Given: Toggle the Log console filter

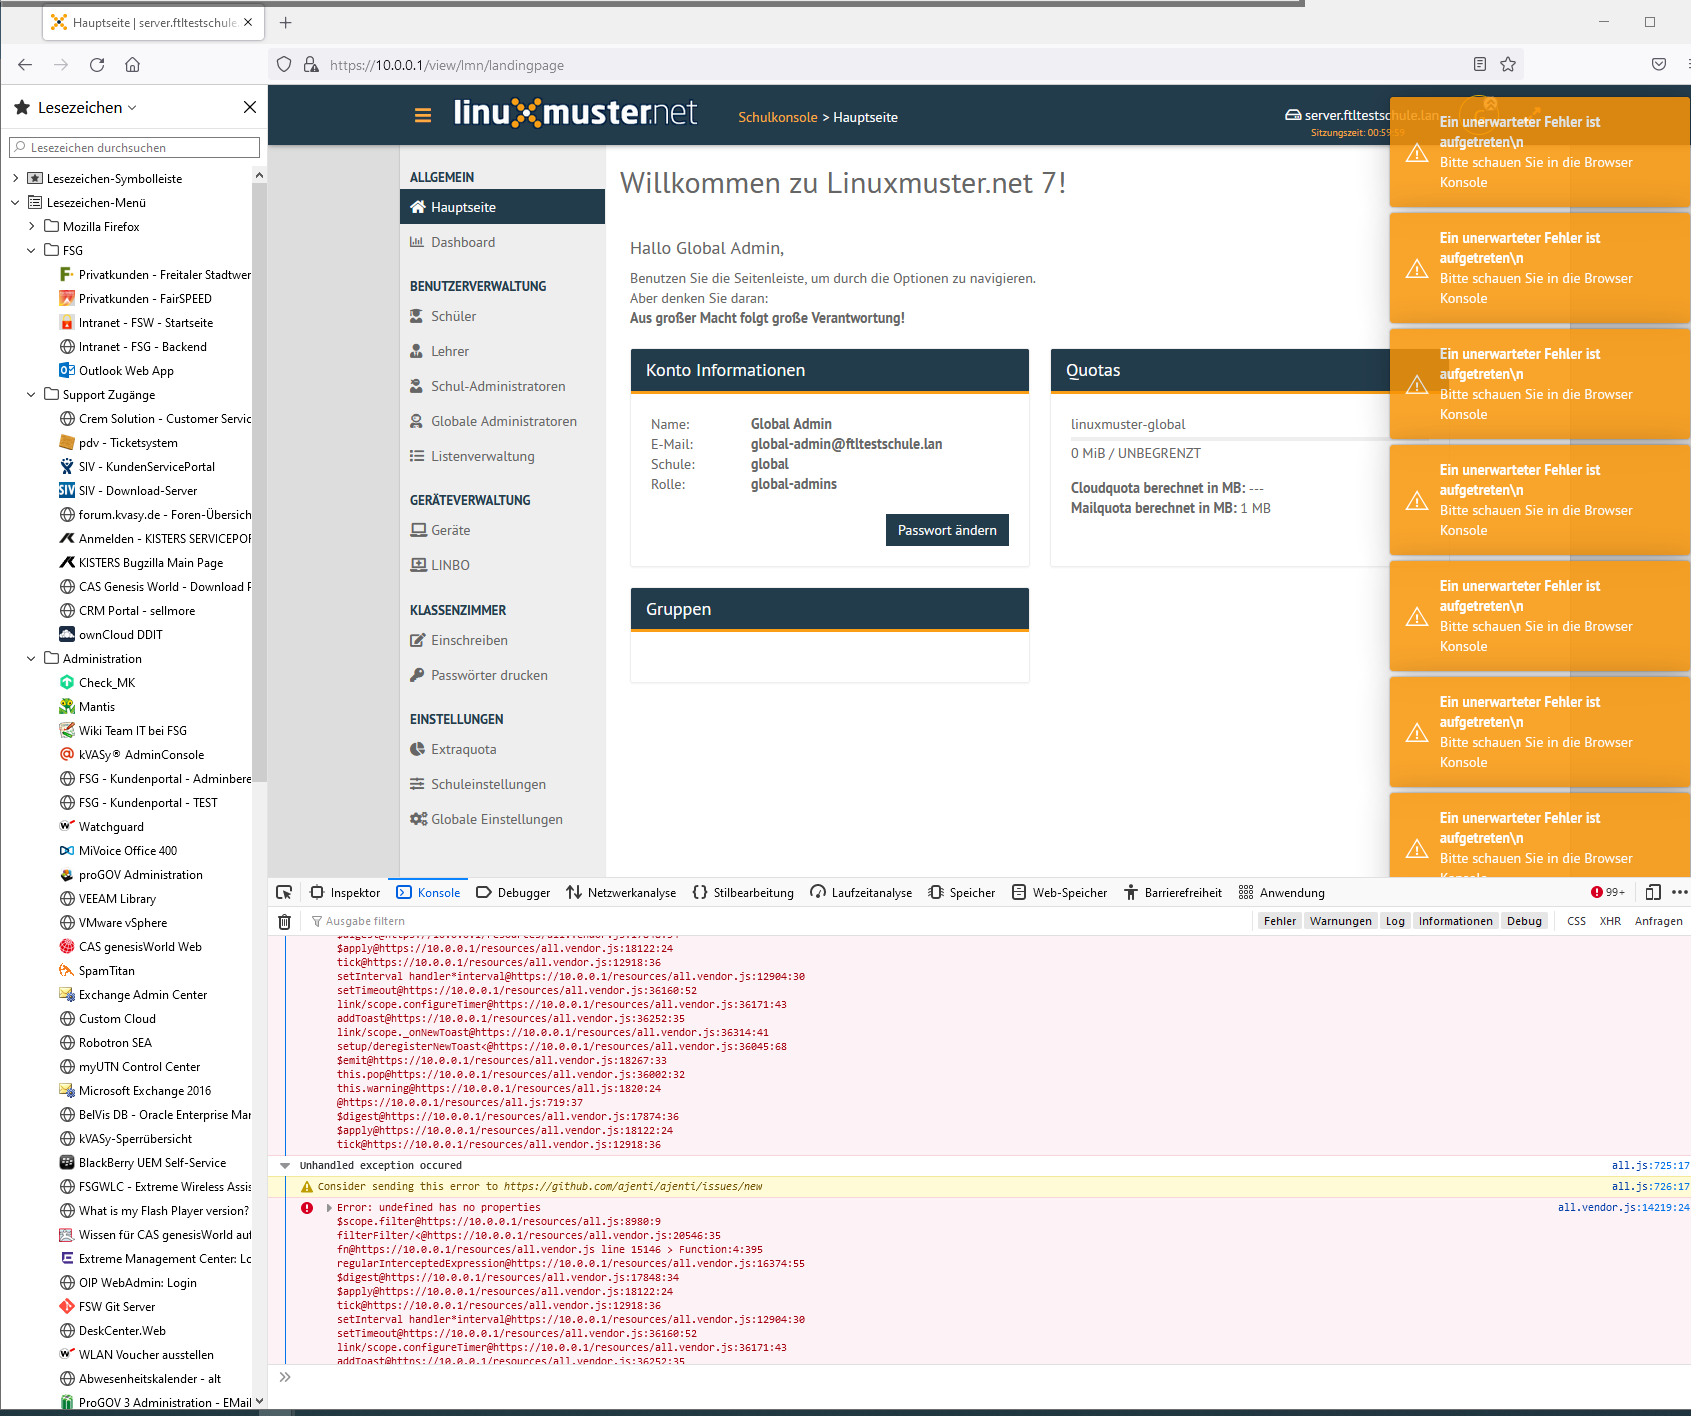Looking at the screenshot, I should (1395, 921).
